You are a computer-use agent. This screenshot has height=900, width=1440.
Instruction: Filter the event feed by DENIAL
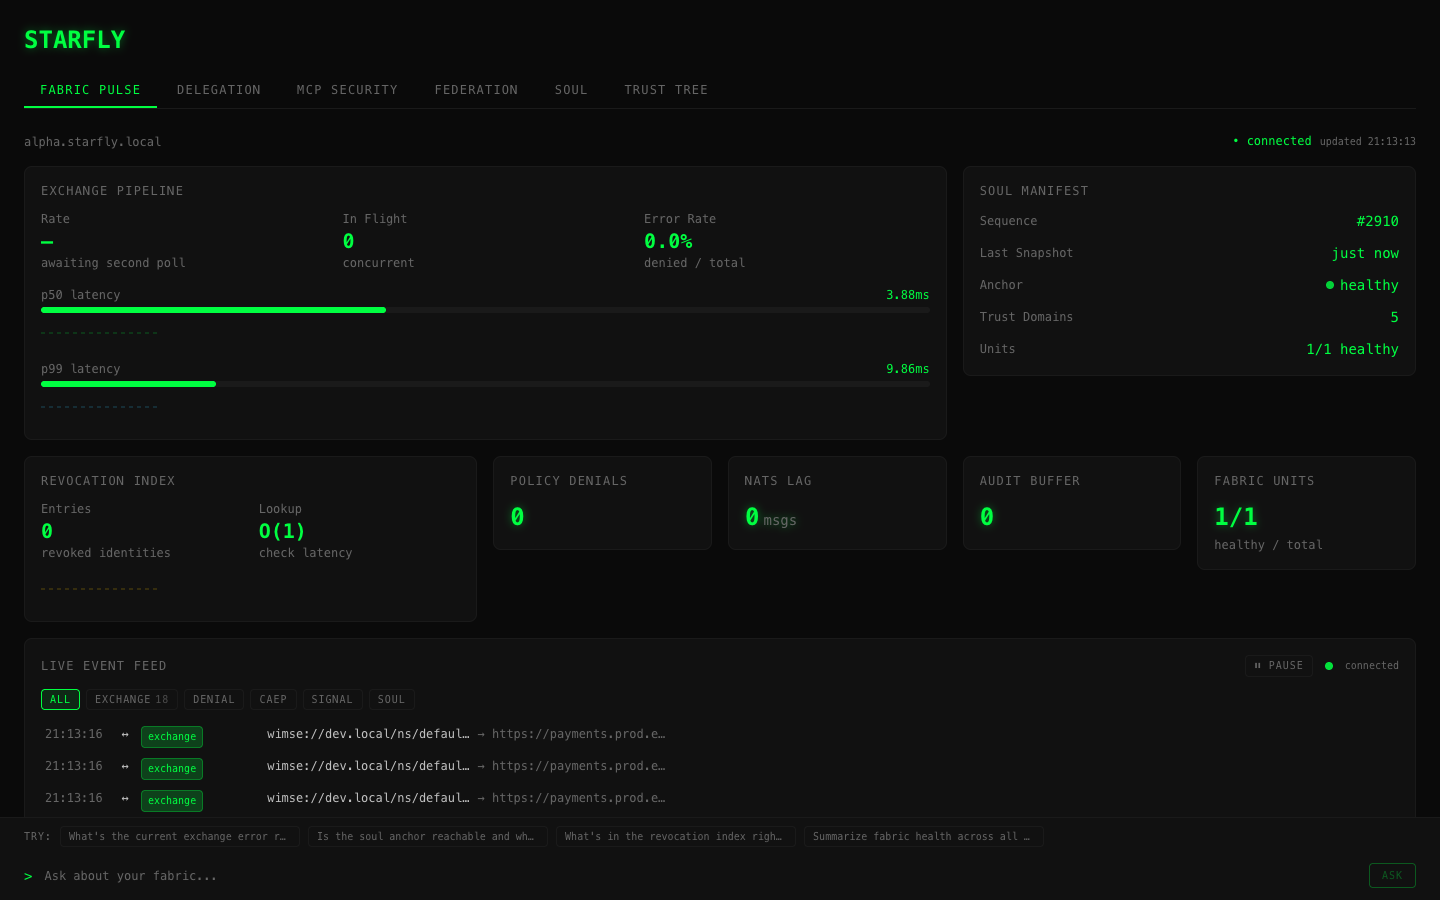click(x=214, y=700)
